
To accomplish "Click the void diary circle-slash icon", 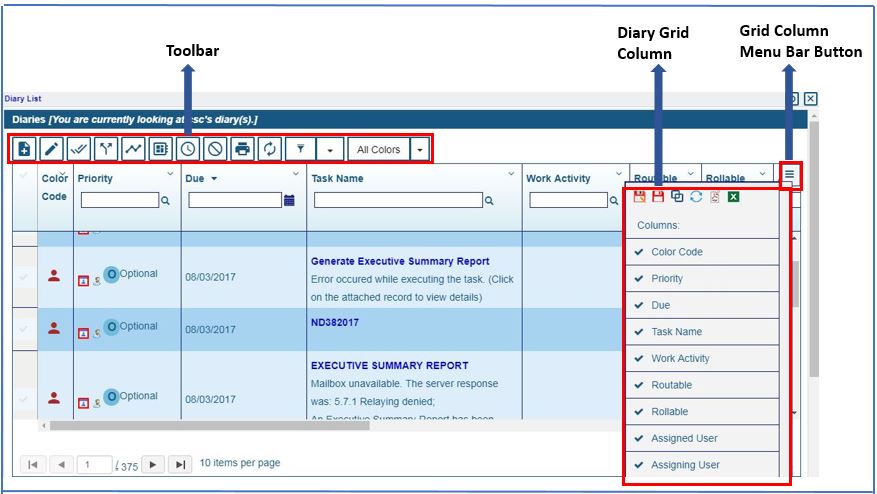I will pyautogui.click(x=215, y=149).
